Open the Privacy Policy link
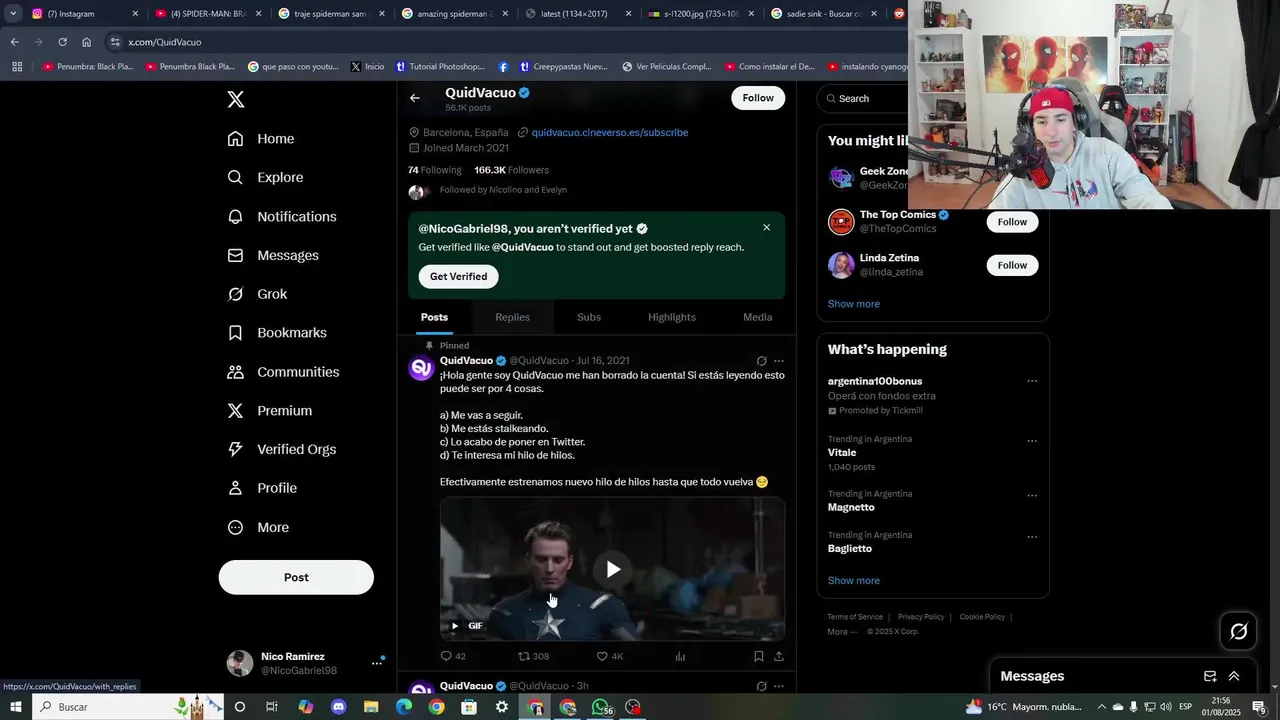Image resolution: width=1280 pixels, height=720 pixels. 921,617
